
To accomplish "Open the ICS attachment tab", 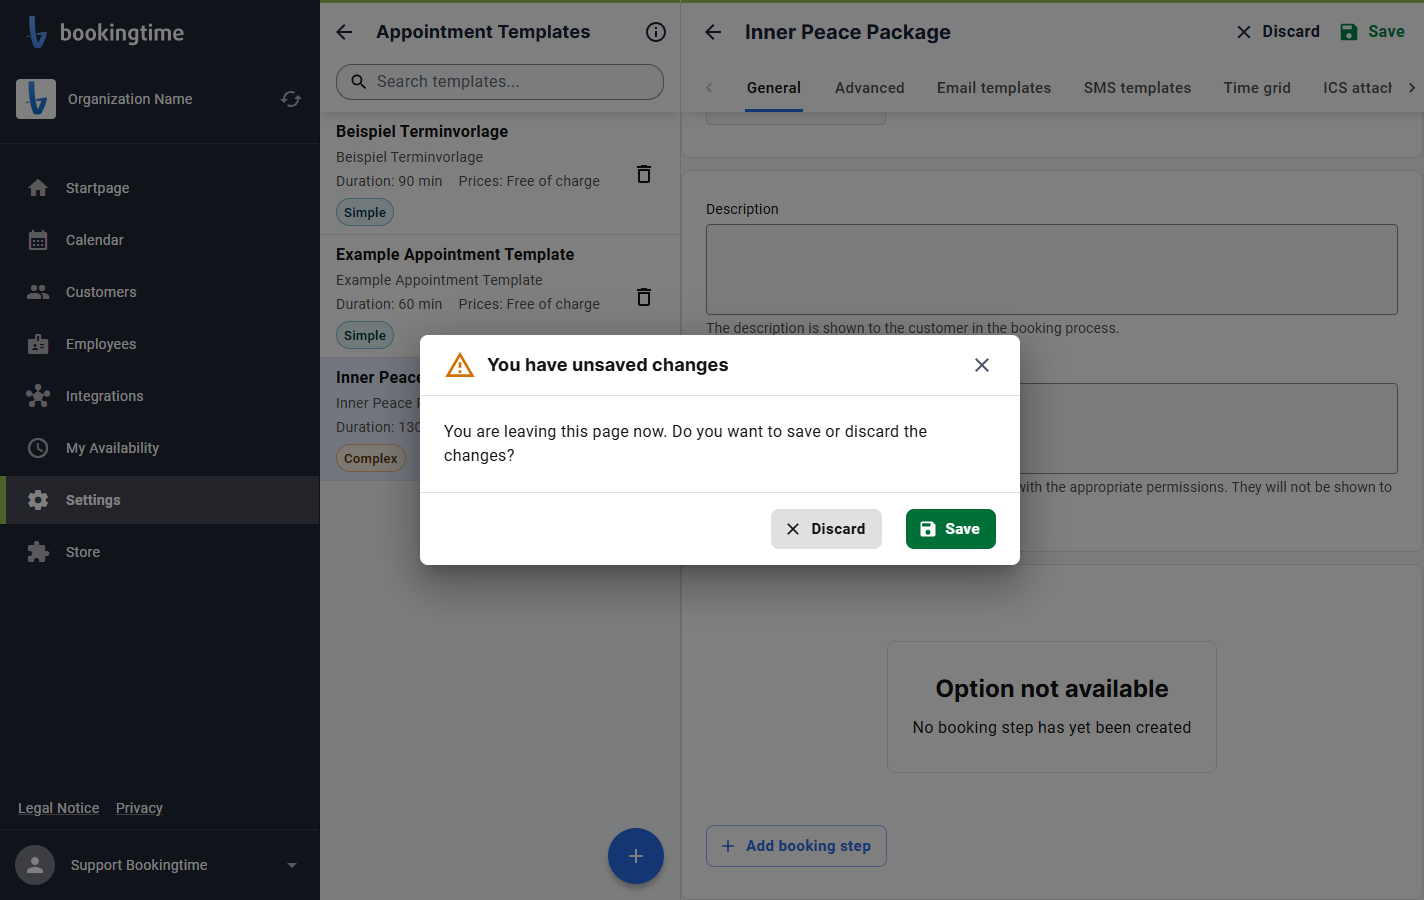I will [1357, 88].
